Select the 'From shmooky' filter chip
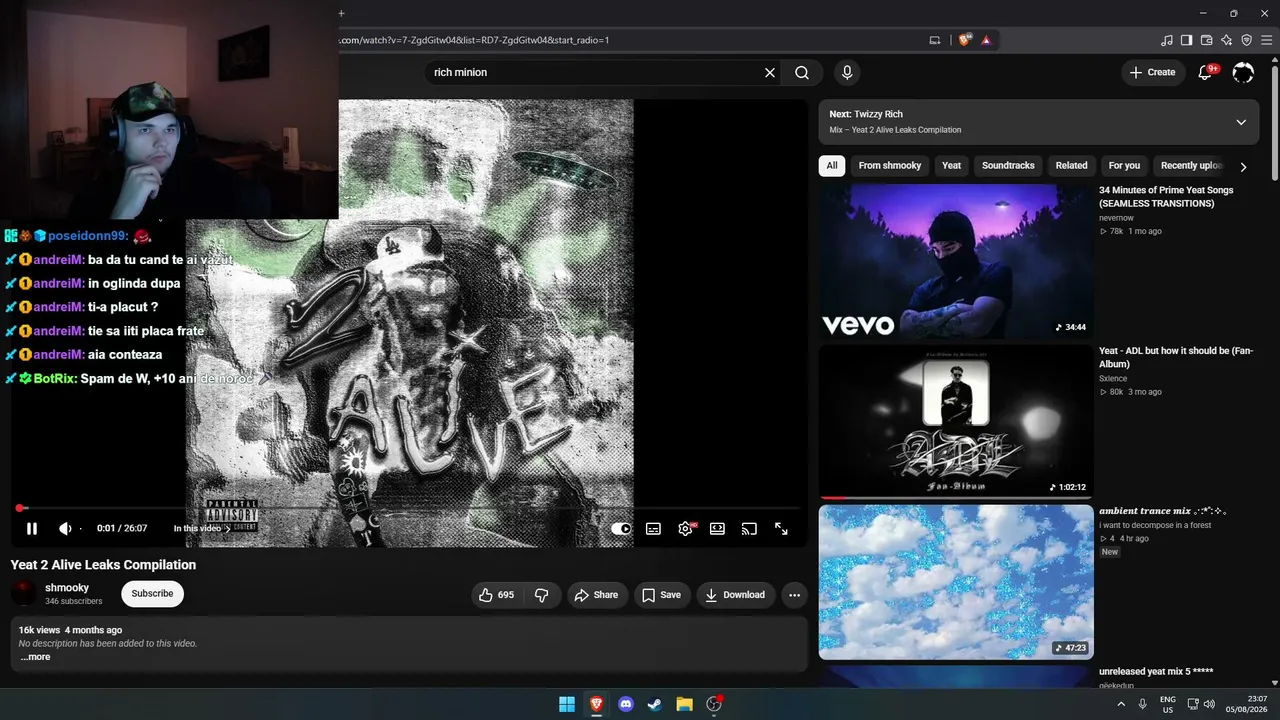The height and width of the screenshot is (720, 1280). click(889, 166)
